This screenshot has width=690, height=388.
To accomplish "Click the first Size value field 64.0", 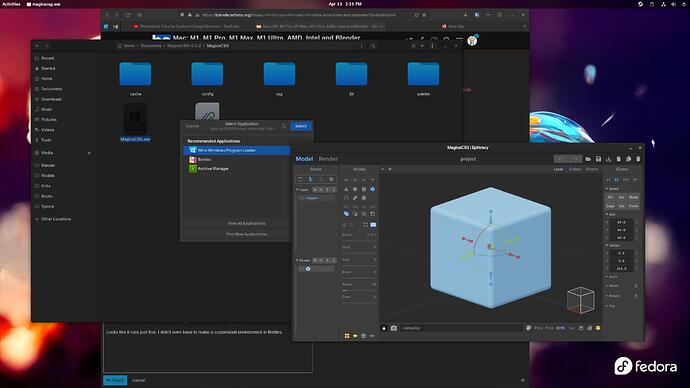I will 621,222.
